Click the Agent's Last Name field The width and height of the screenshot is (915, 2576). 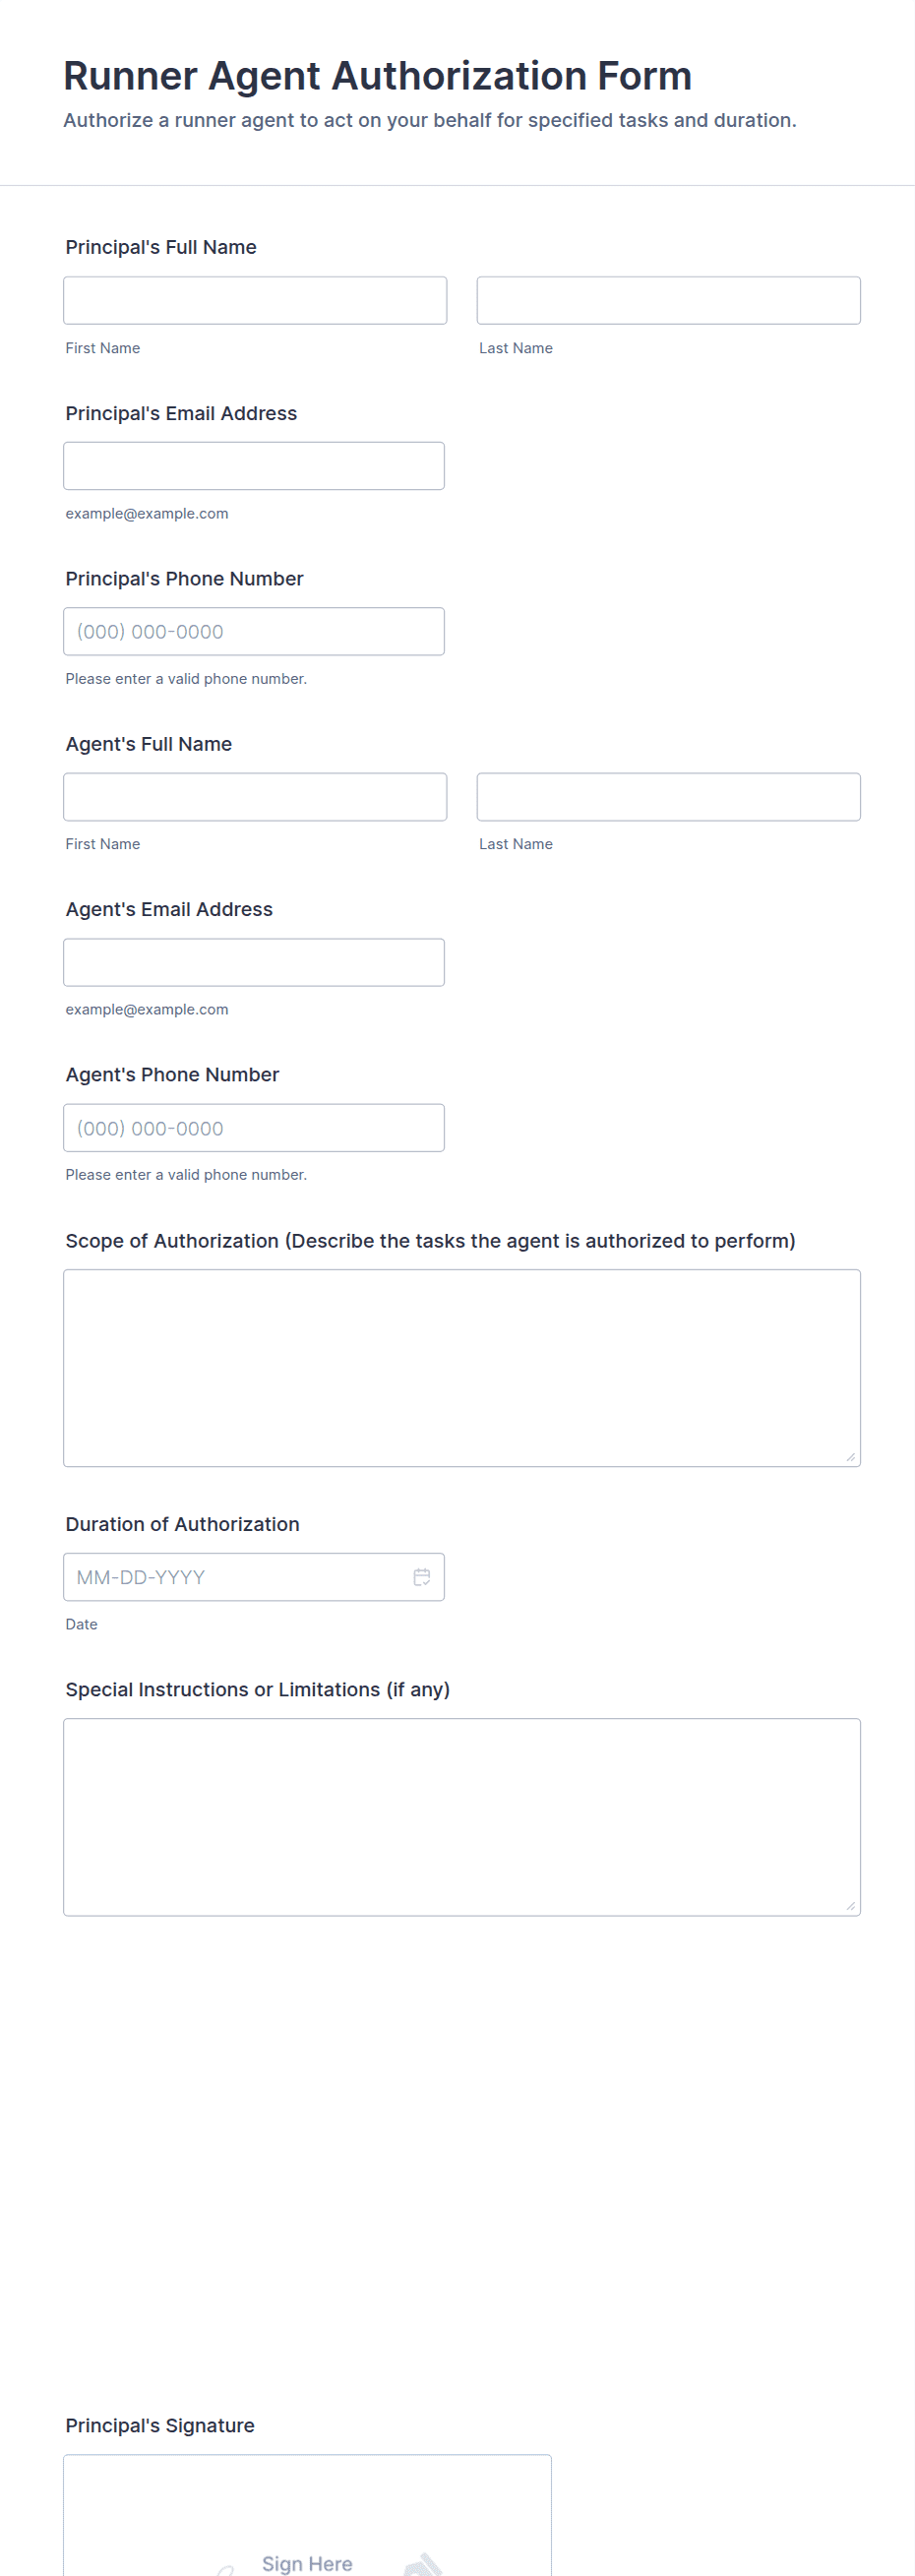668,796
